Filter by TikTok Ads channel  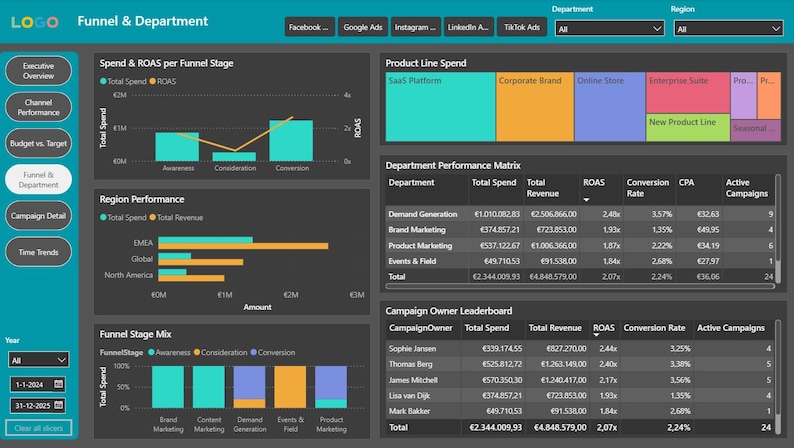(x=522, y=27)
